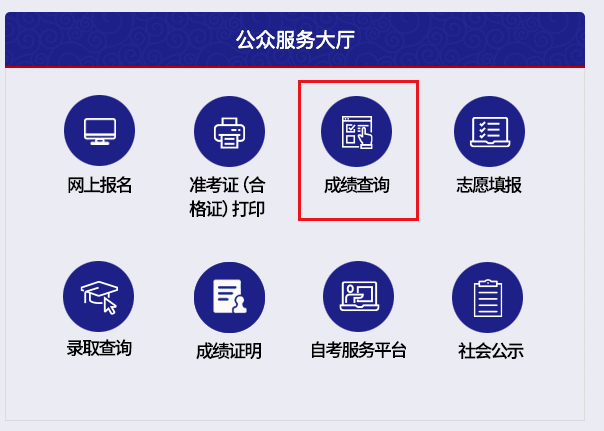Click the person stamp on the 成绩证明 icon
604x431 pixels.
tap(240, 305)
